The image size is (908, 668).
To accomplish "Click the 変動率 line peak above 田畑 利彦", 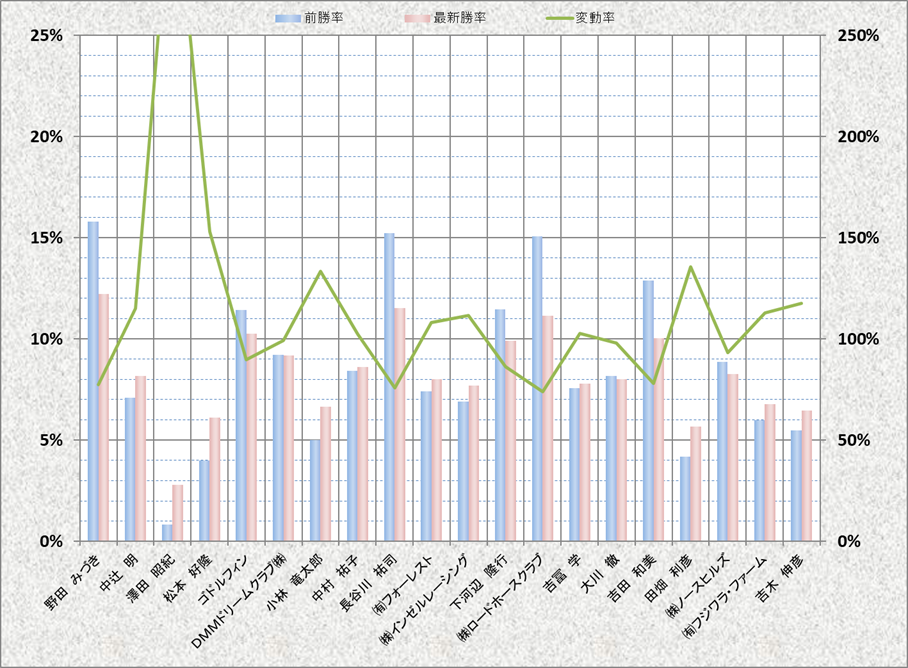I will 690,267.
